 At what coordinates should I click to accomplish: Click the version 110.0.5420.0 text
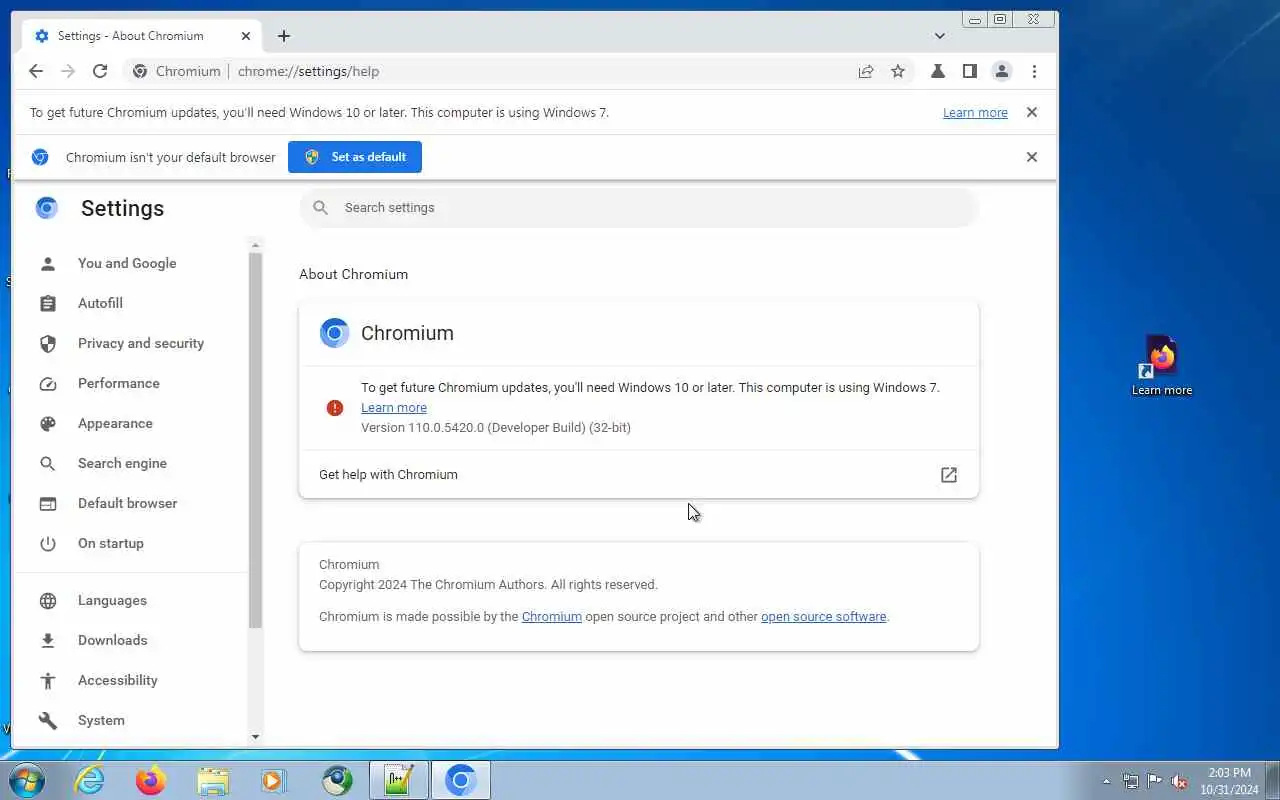coord(496,427)
